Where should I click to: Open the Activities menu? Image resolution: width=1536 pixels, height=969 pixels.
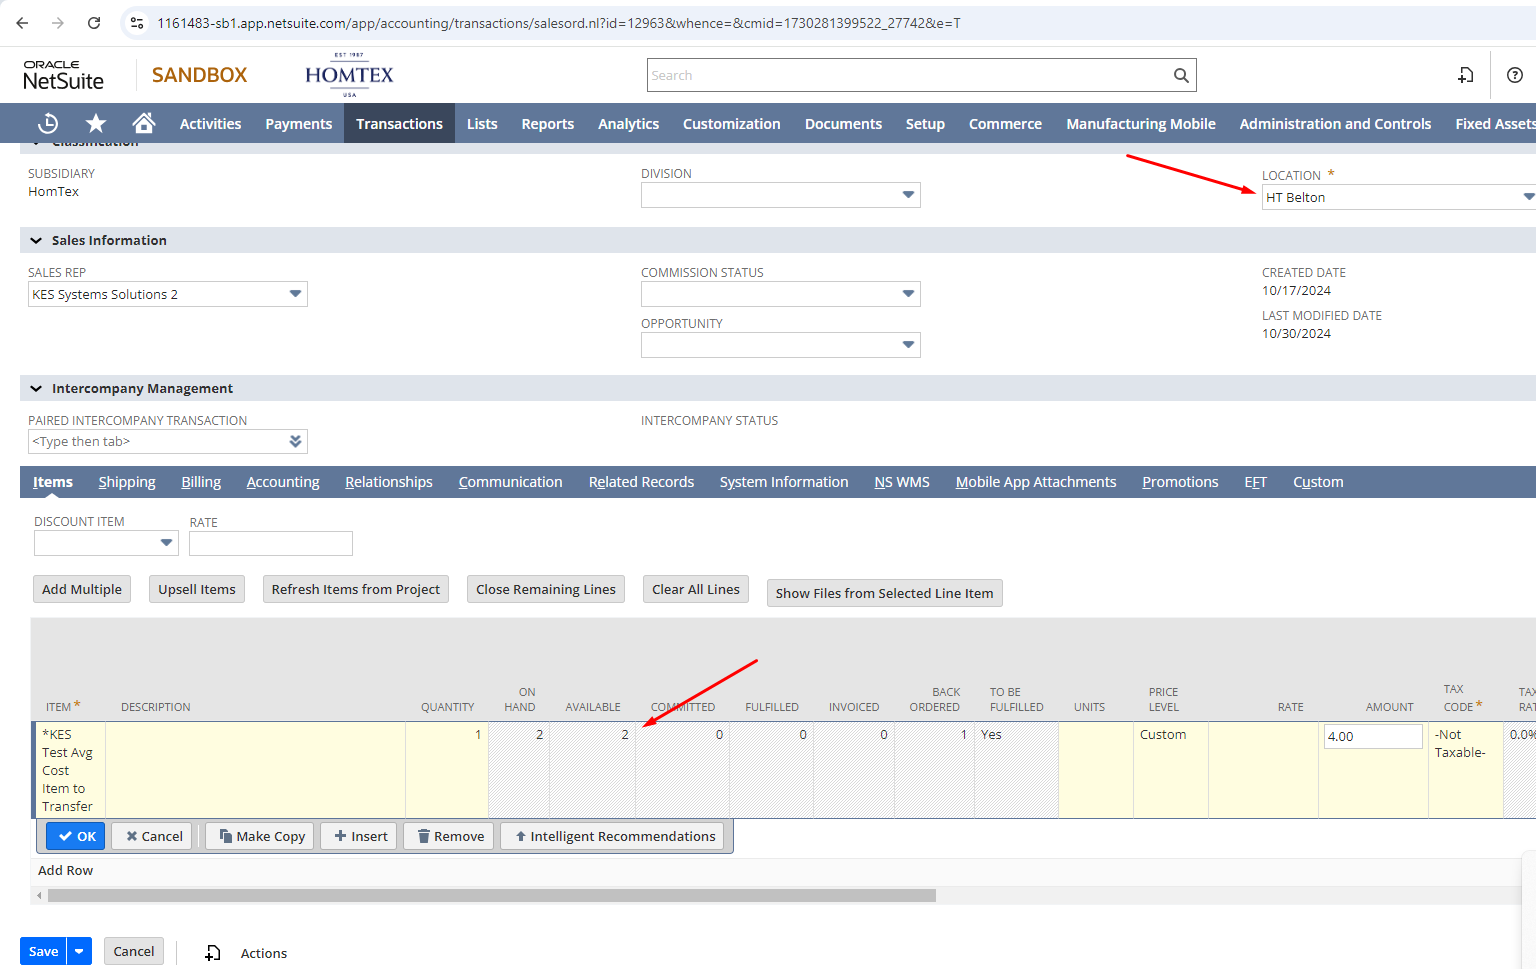pyautogui.click(x=210, y=123)
